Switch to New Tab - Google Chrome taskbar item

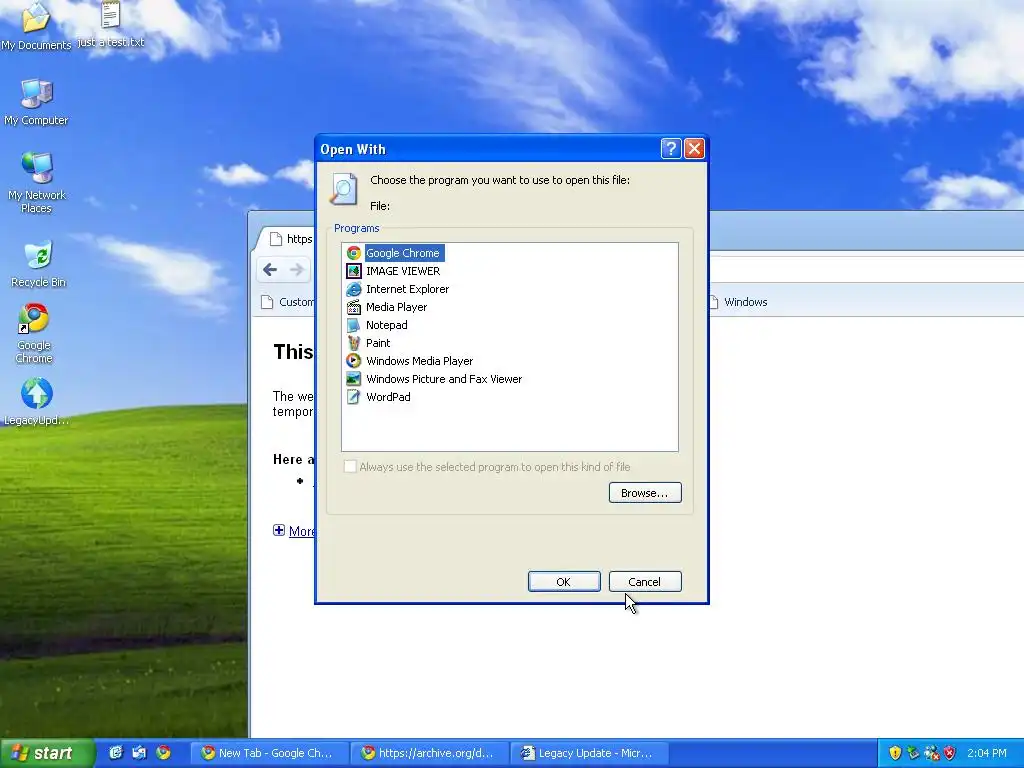click(x=268, y=753)
